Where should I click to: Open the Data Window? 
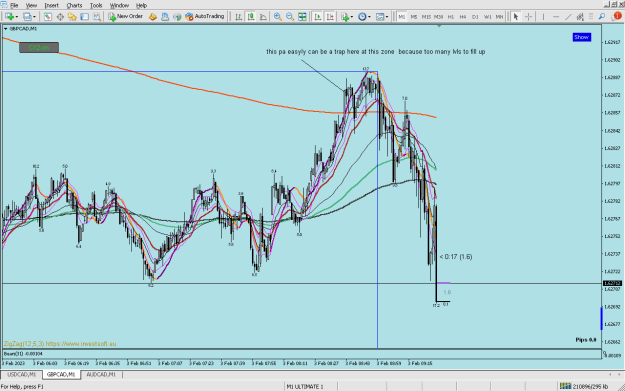click(60, 17)
